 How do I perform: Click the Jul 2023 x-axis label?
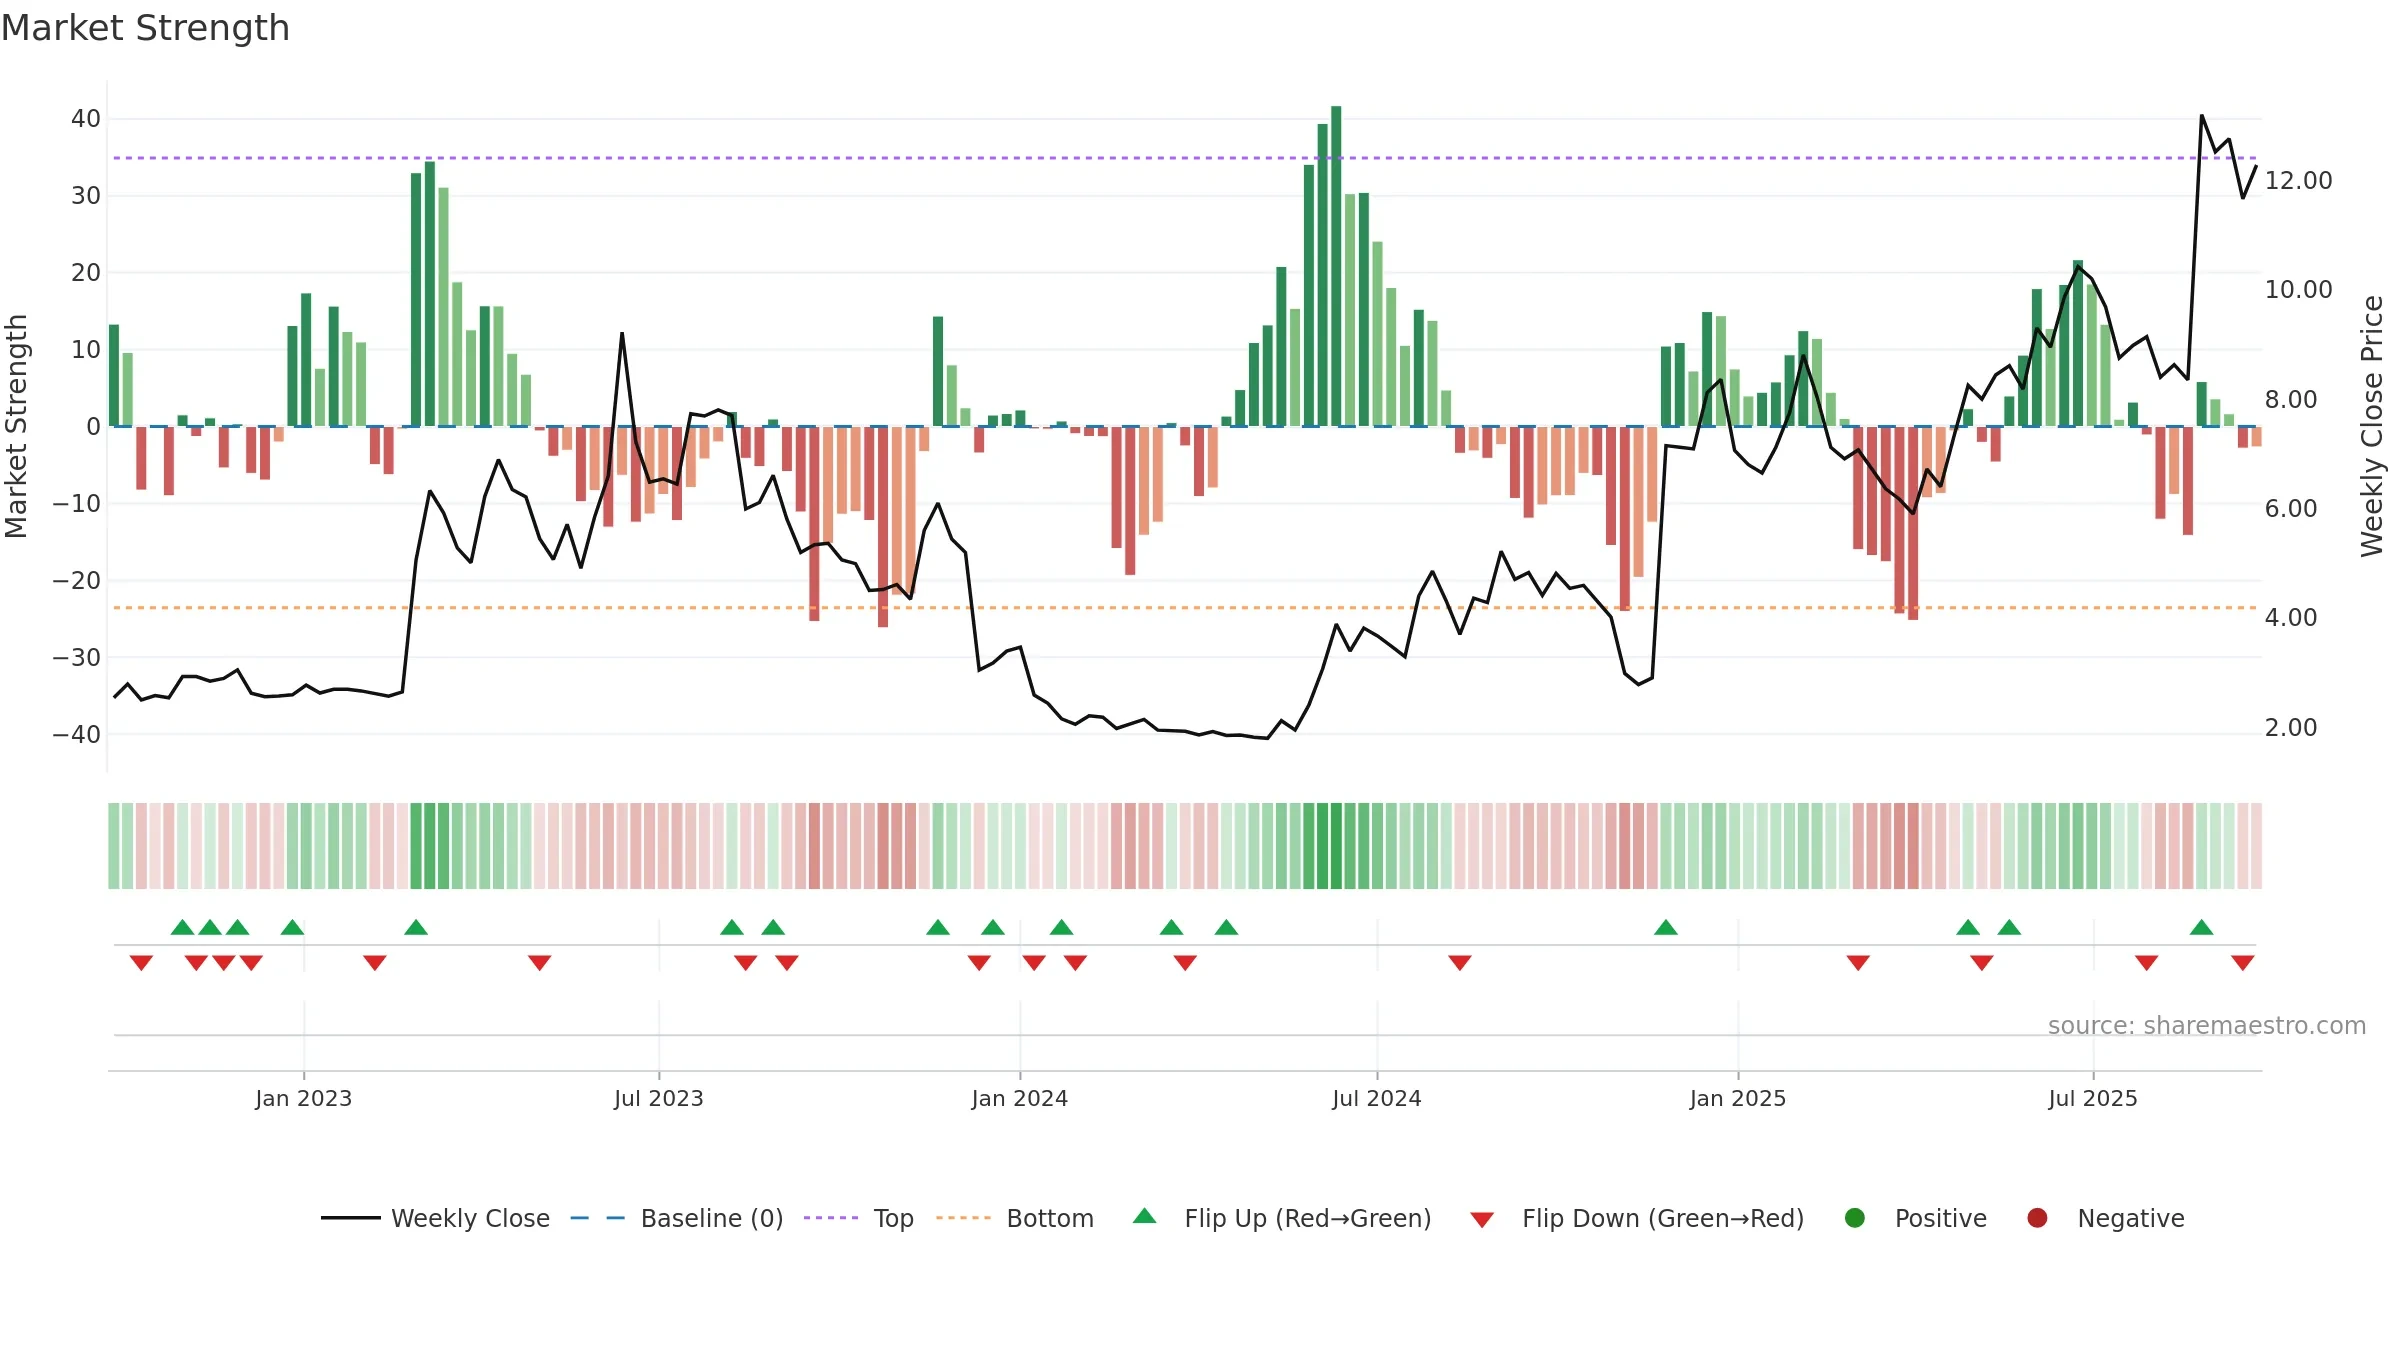[659, 1098]
